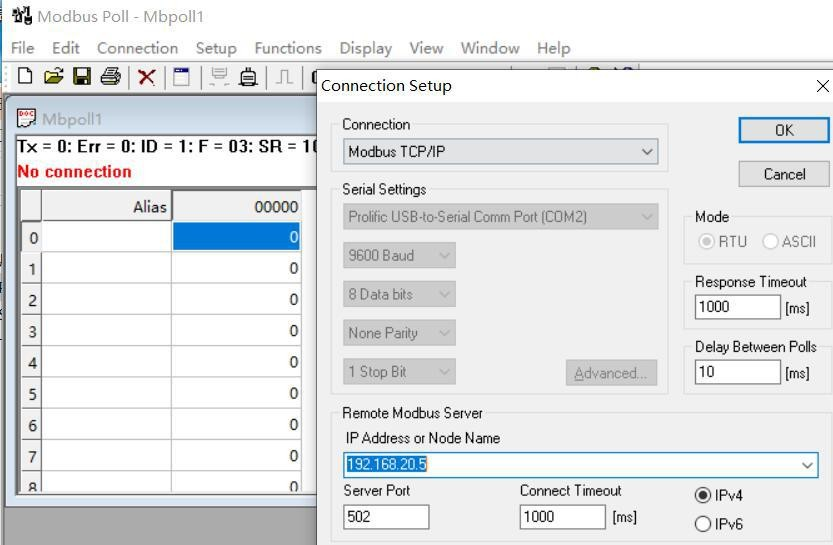Click row header number 7
This screenshot has height=545, width=833.
[32, 457]
